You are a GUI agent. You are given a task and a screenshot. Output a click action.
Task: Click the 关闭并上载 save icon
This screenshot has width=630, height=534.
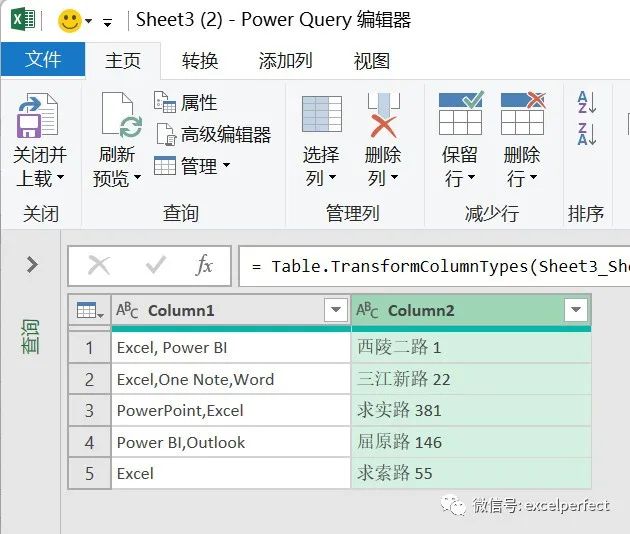click(37, 116)
